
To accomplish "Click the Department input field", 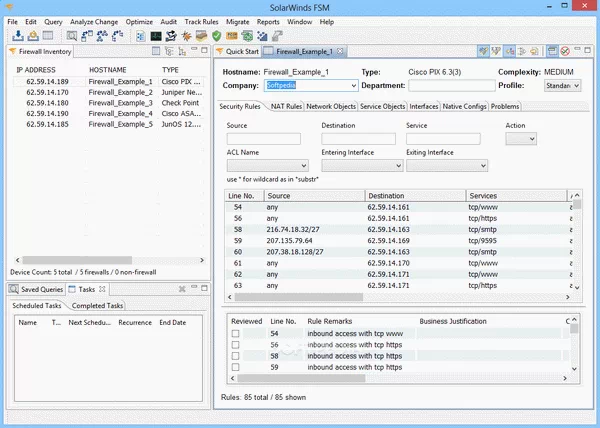I will 452,86.
